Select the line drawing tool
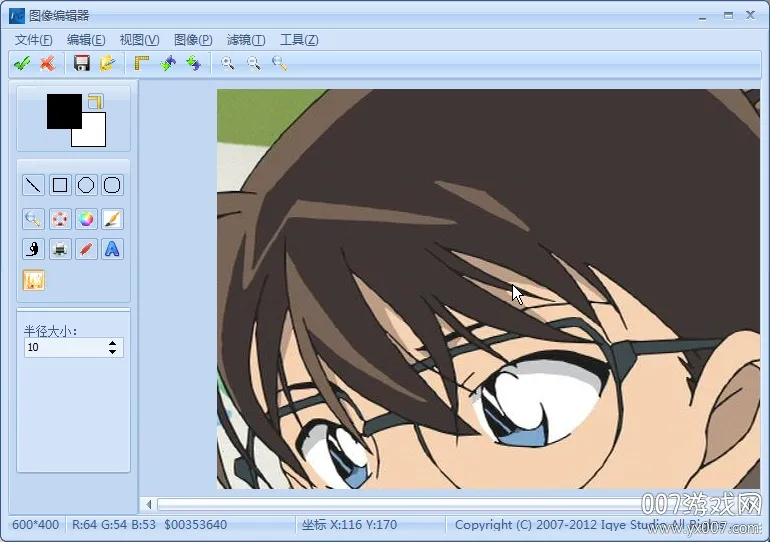Viewport: 770px width, 542px height. pos(34,185)
